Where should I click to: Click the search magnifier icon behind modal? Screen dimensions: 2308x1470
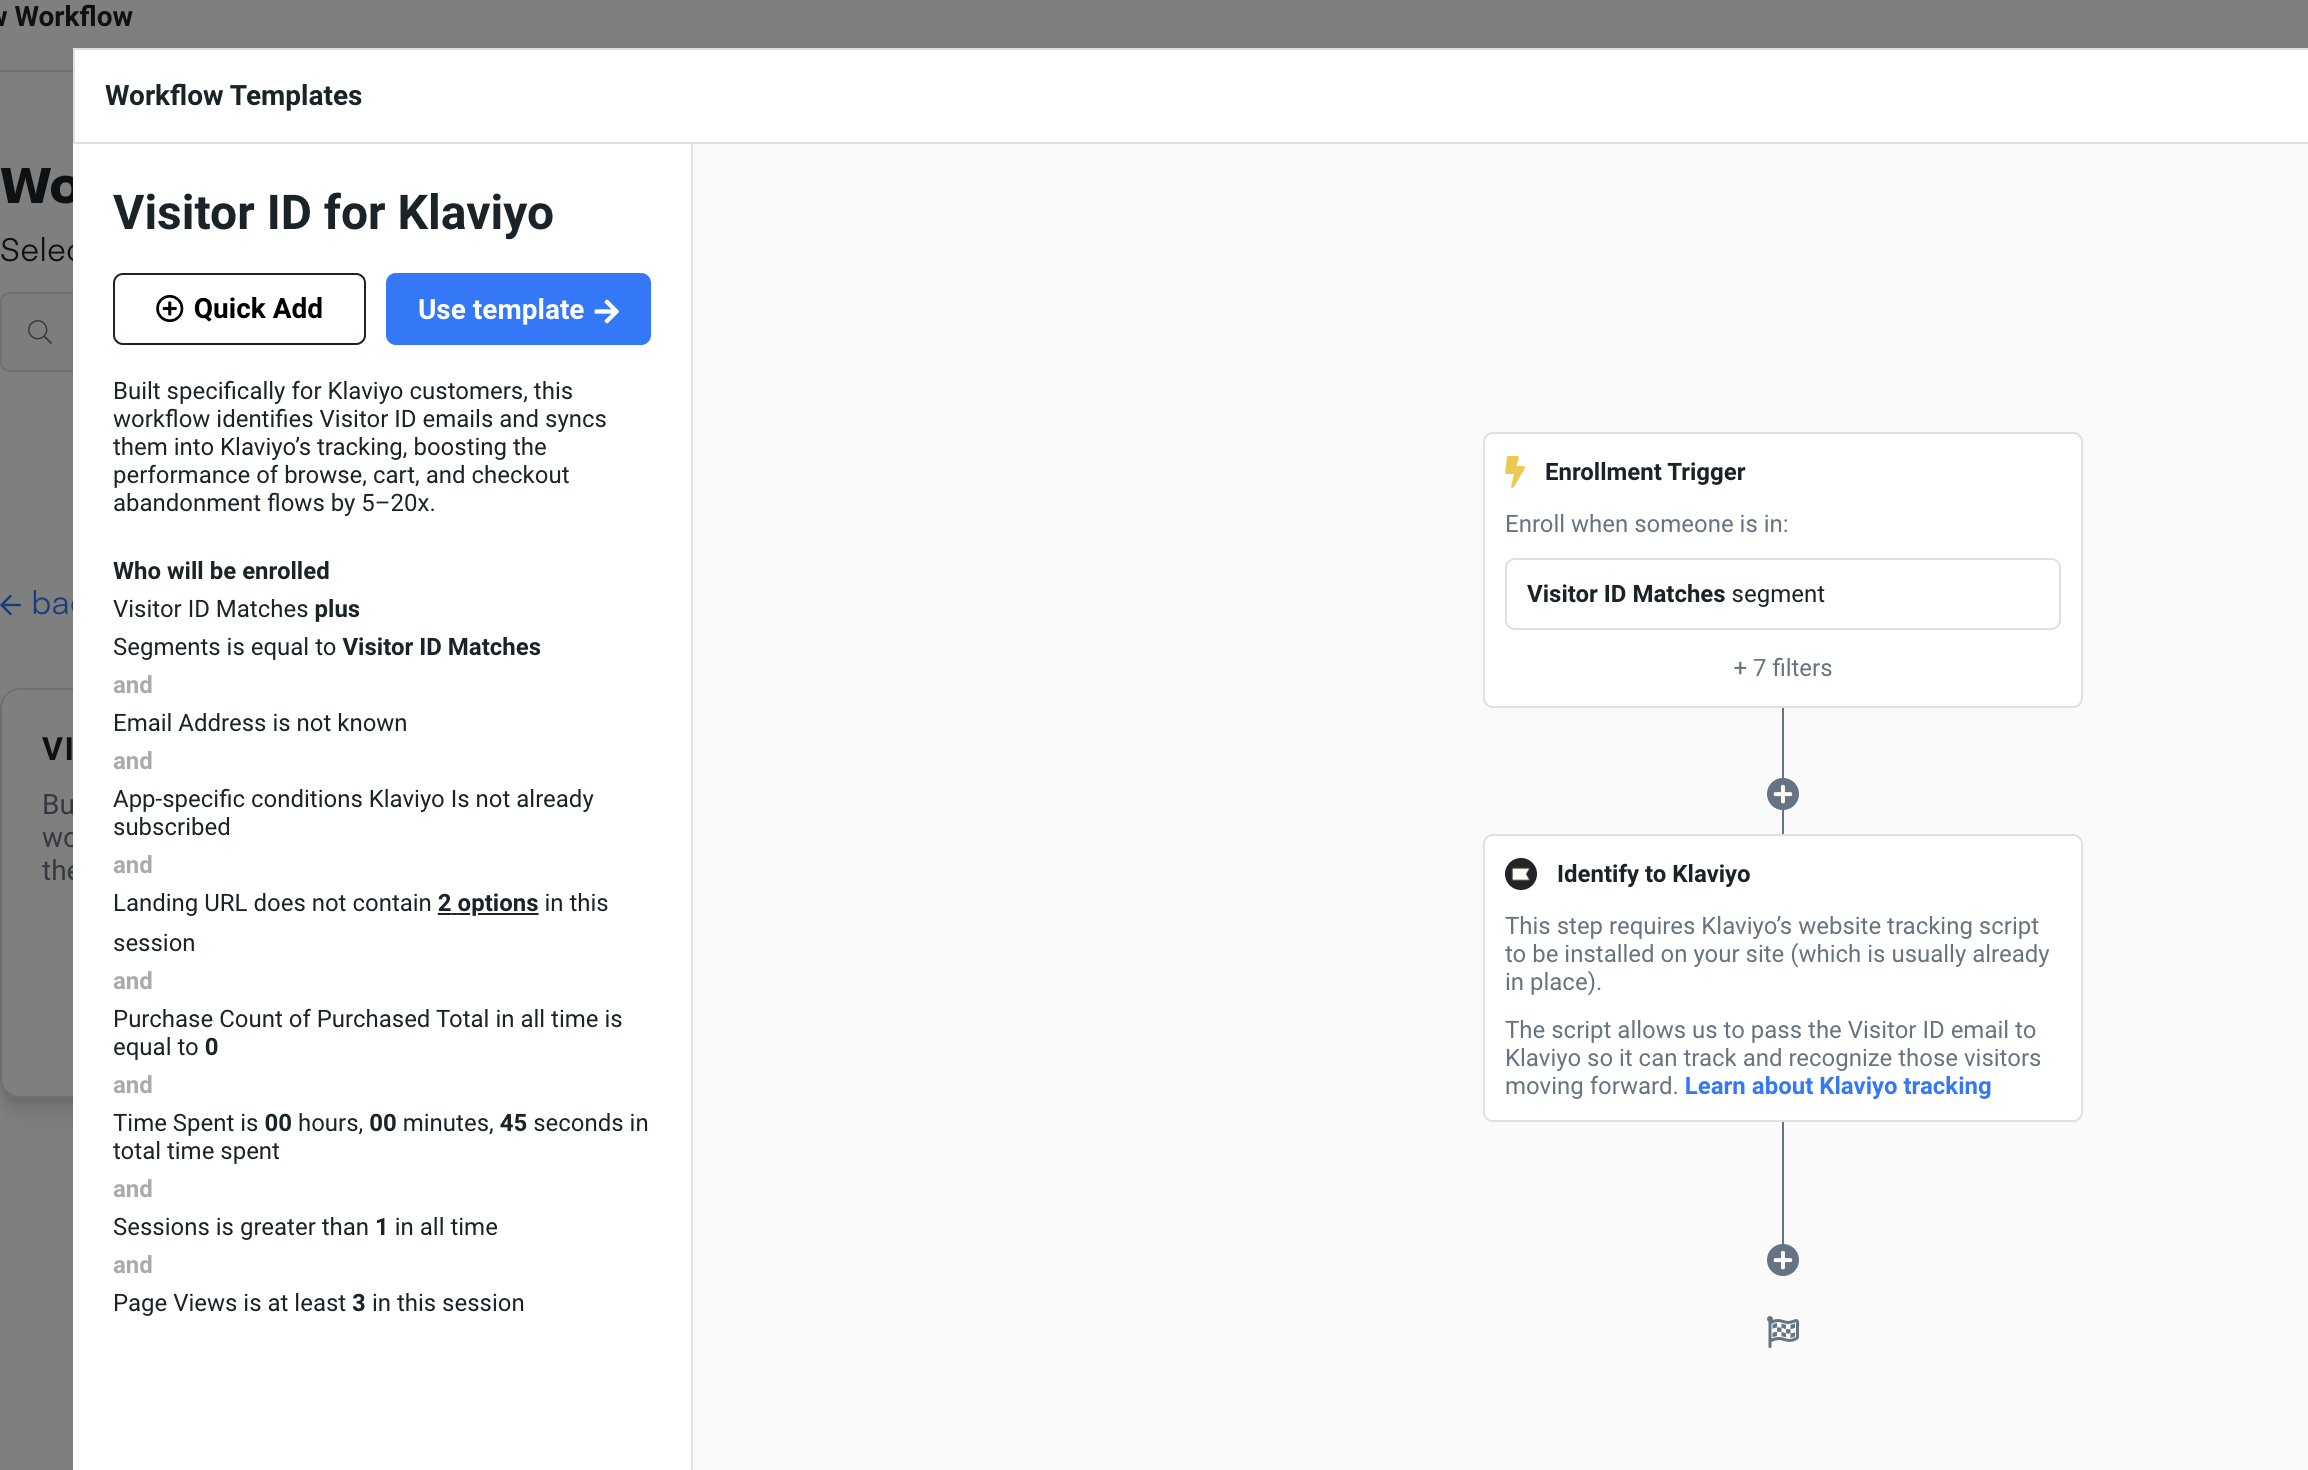tap(40, 332)
